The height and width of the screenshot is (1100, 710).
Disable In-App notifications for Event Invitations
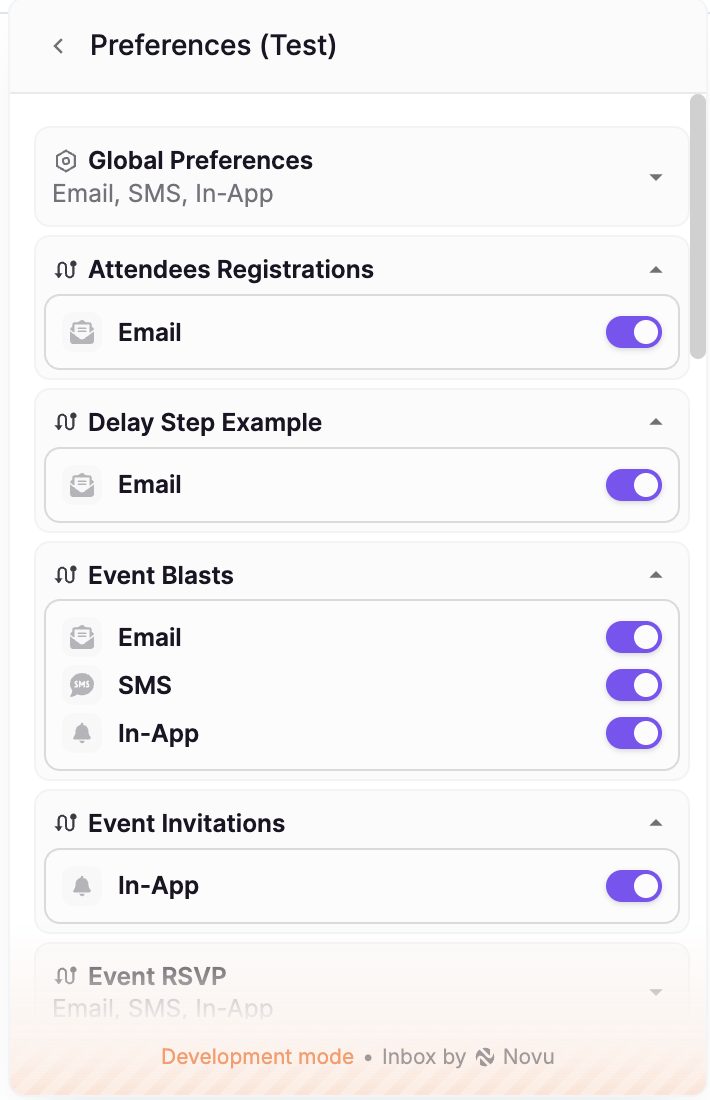pos(633,885)
